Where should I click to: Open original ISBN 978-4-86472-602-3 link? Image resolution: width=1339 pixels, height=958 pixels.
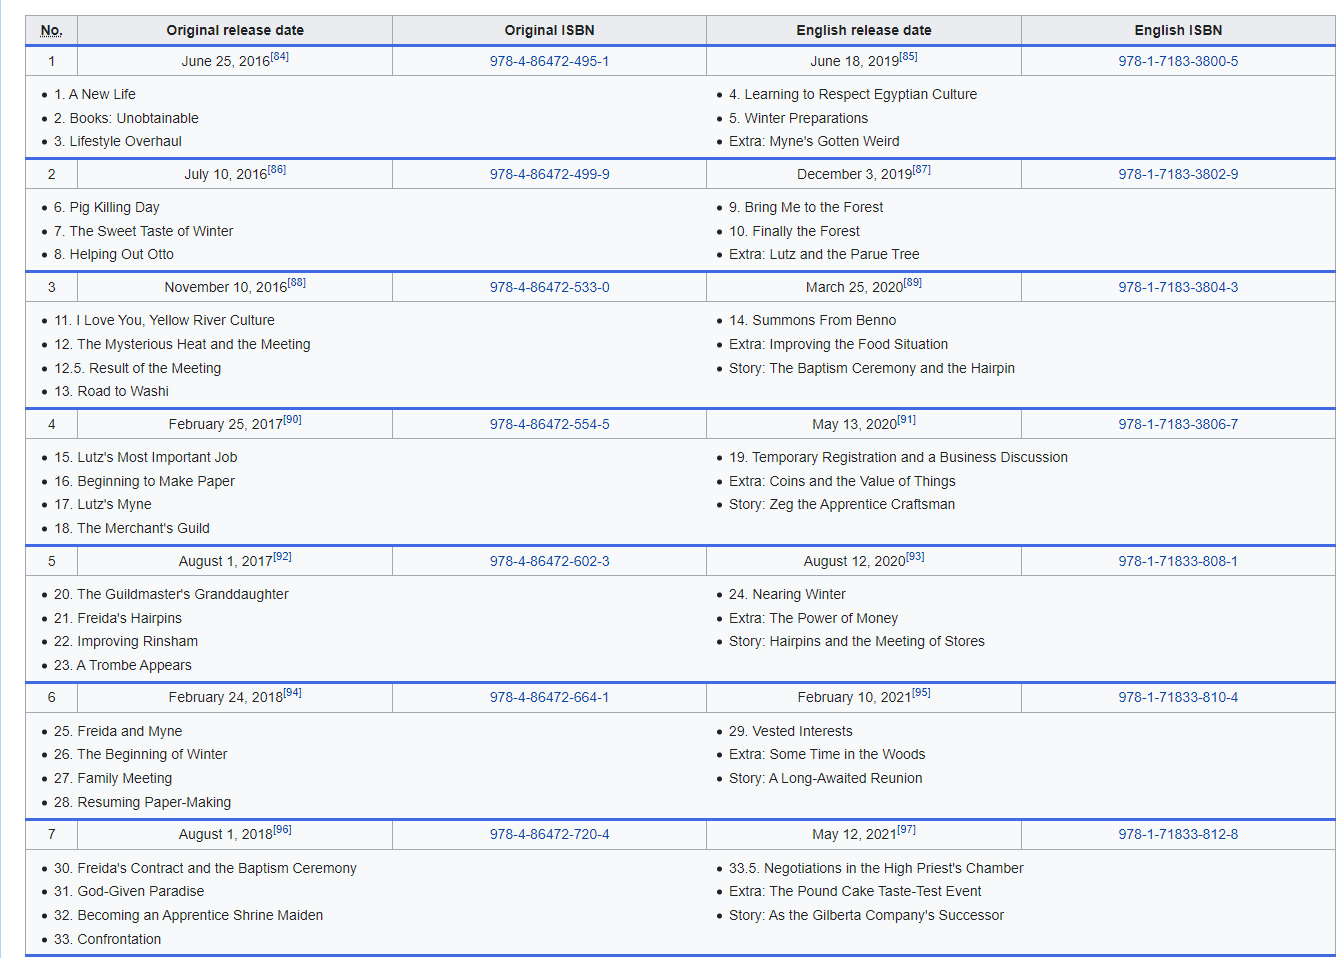549,561
